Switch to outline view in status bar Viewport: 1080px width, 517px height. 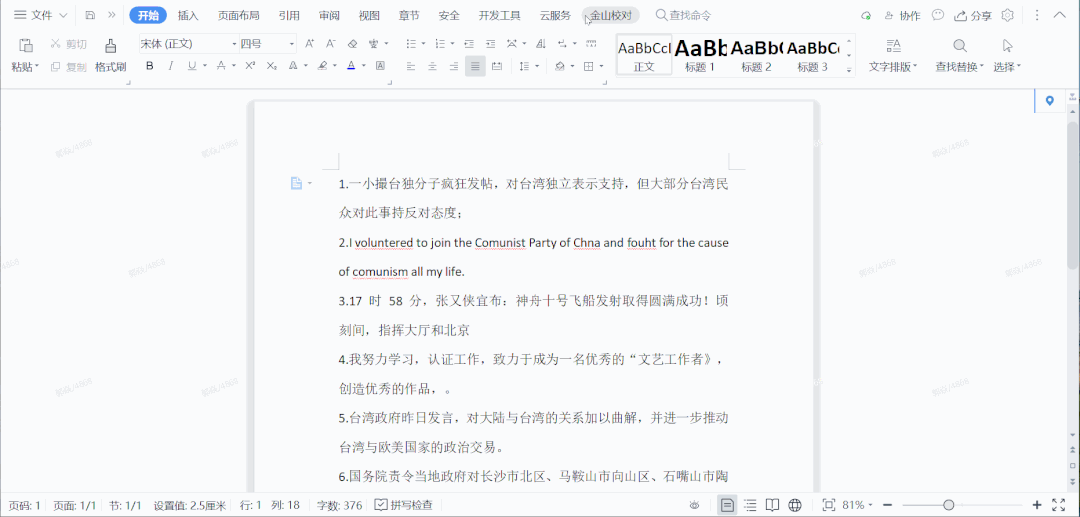750,505
